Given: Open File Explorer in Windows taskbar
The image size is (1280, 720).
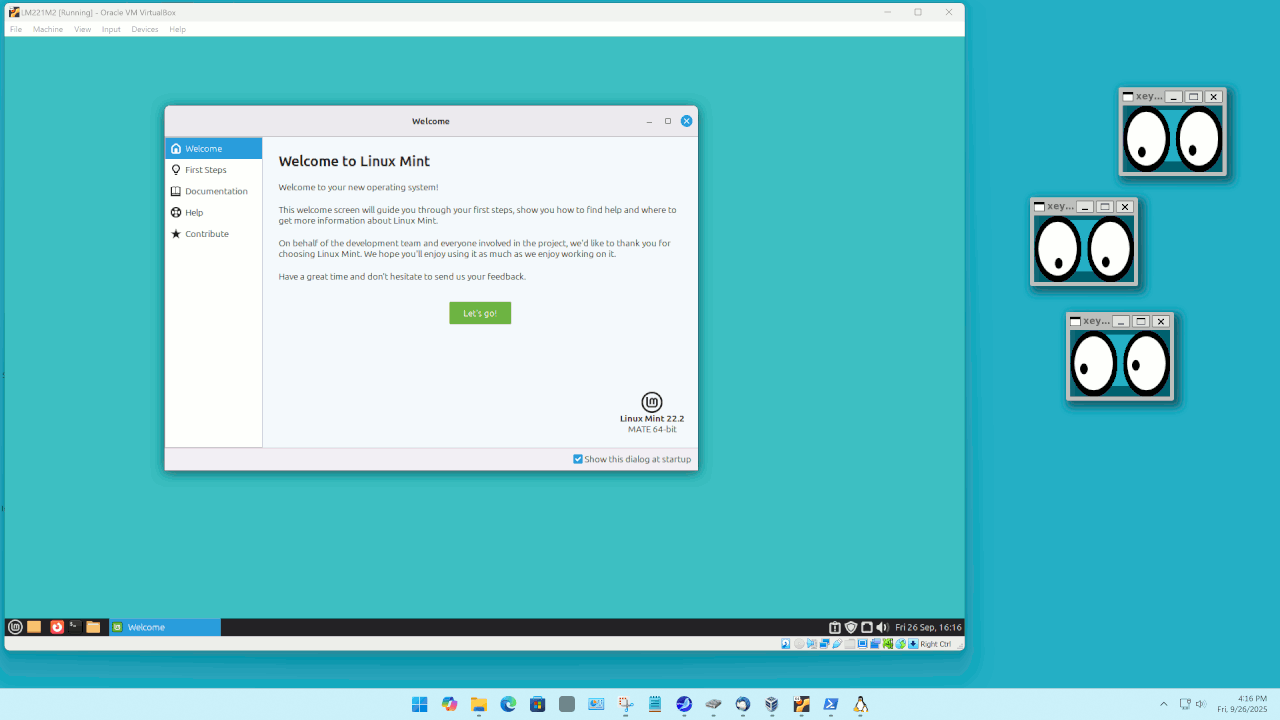Looking at the screenshot, I should point(479,704).
